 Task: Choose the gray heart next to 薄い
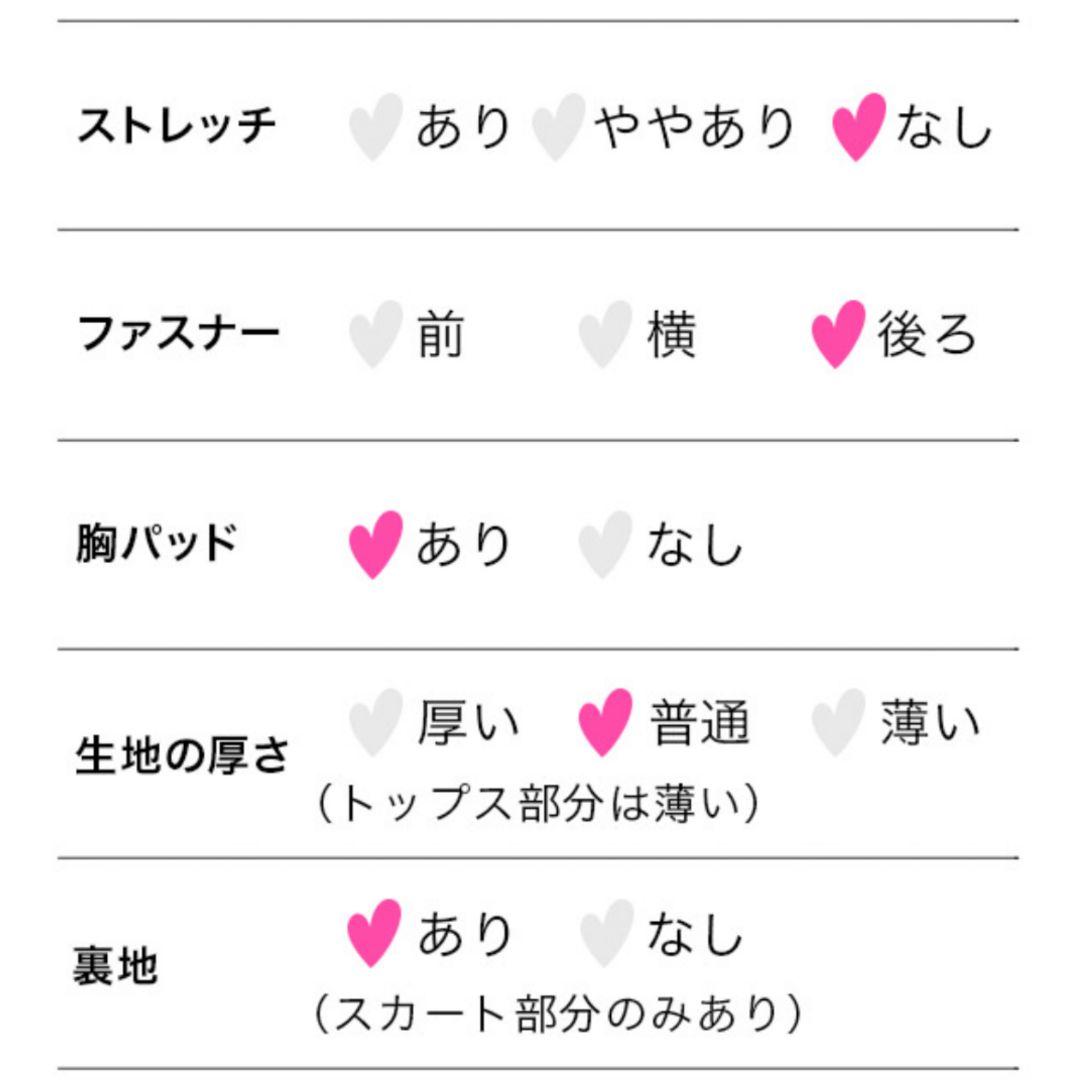[838, 723]
